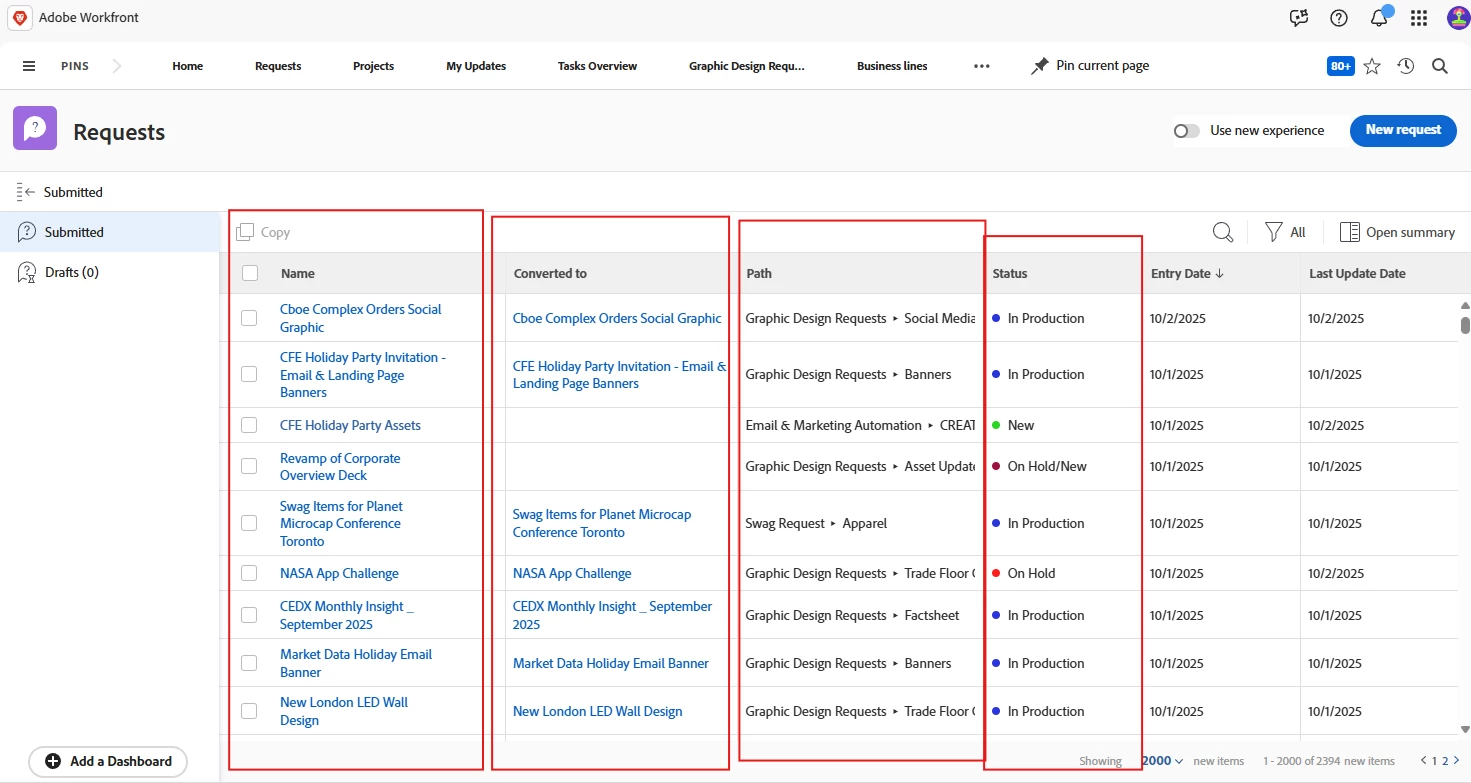1471x783 pixels.
Task: Open the Graphic Design Requ... pinned tab
Action: point(747,66)
